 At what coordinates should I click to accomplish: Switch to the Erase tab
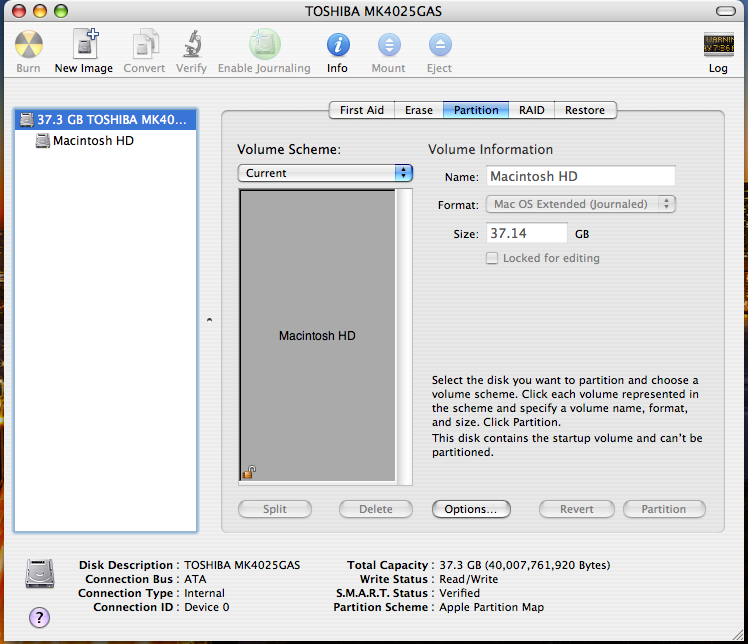(418, 110)
